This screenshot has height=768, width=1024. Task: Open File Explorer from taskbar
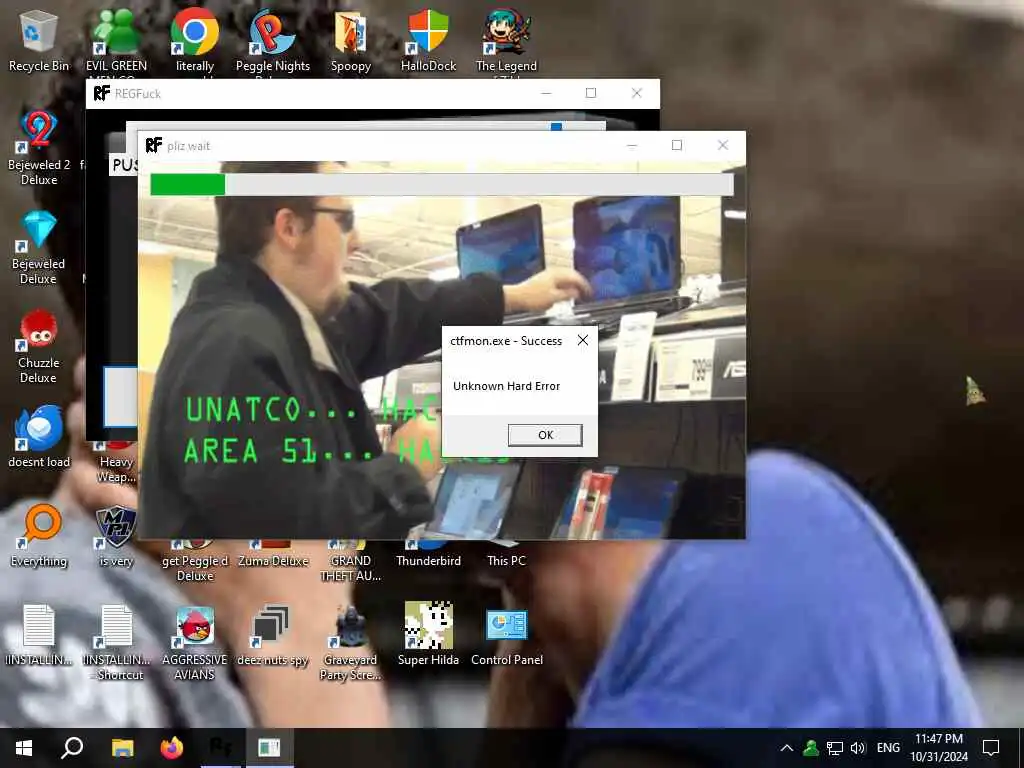(x=122, y=748)
